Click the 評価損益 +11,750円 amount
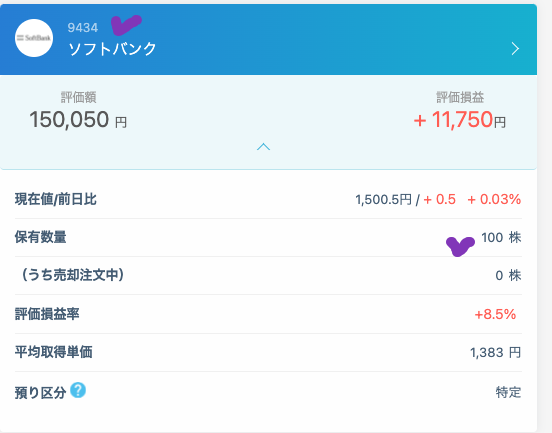This screenshot has width=552, height=433. [x=460, y=120]
